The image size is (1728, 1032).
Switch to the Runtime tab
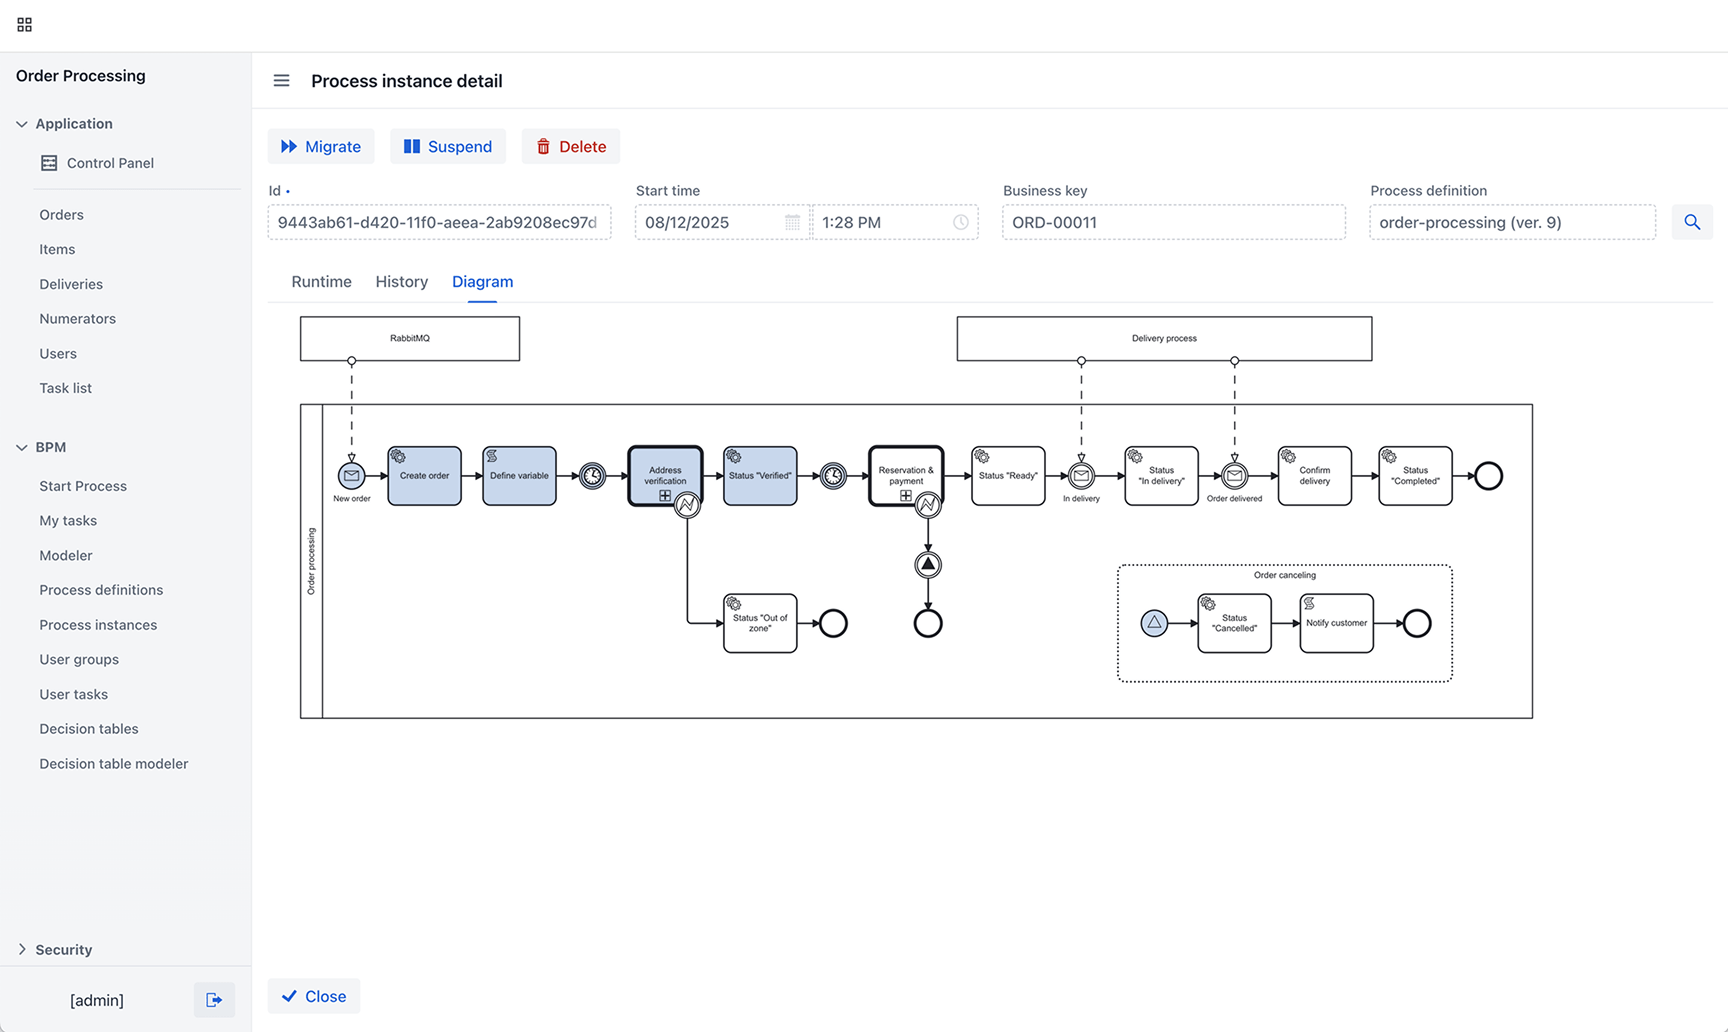tap(321, 282)
